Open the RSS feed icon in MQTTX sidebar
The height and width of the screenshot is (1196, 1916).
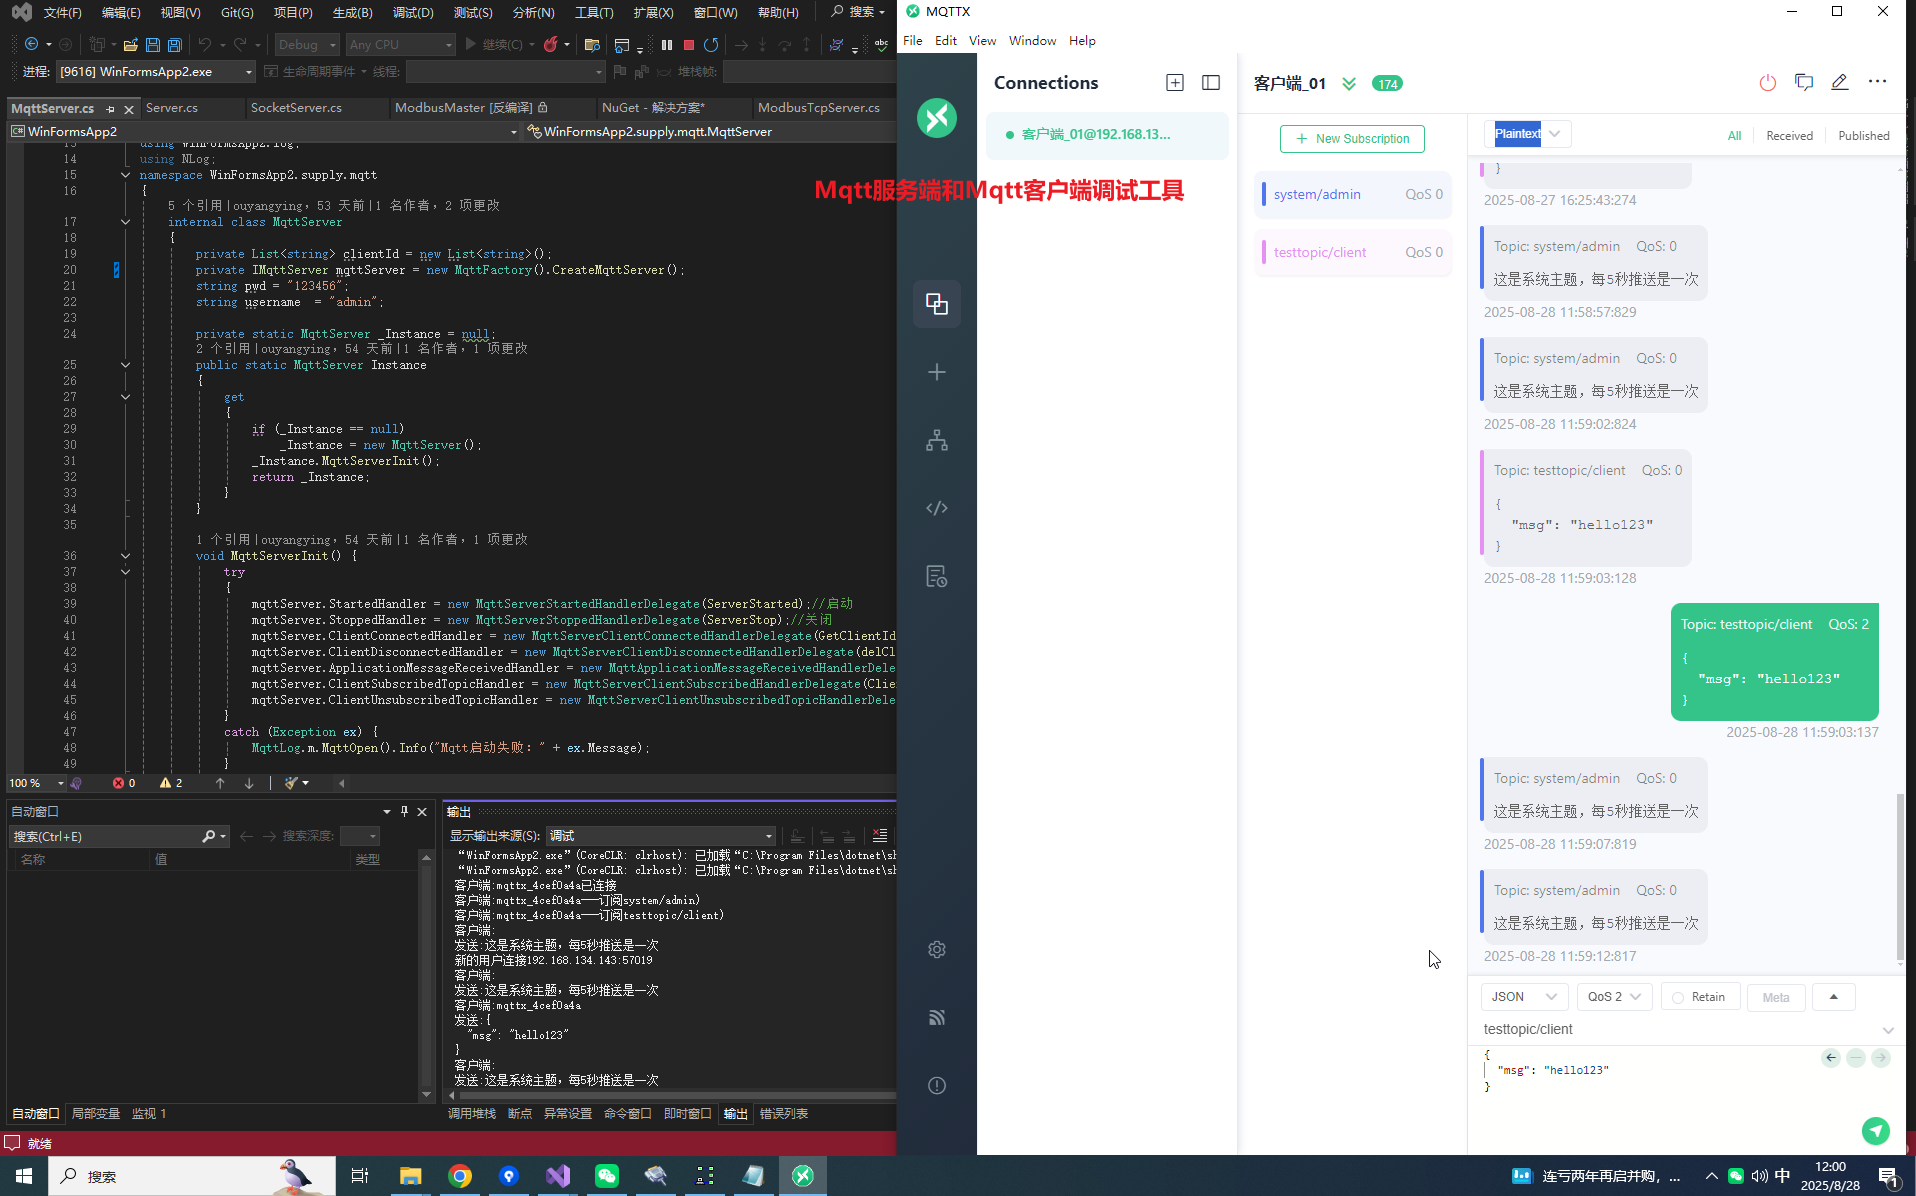pyautogui.click(x=937, y=1017)
